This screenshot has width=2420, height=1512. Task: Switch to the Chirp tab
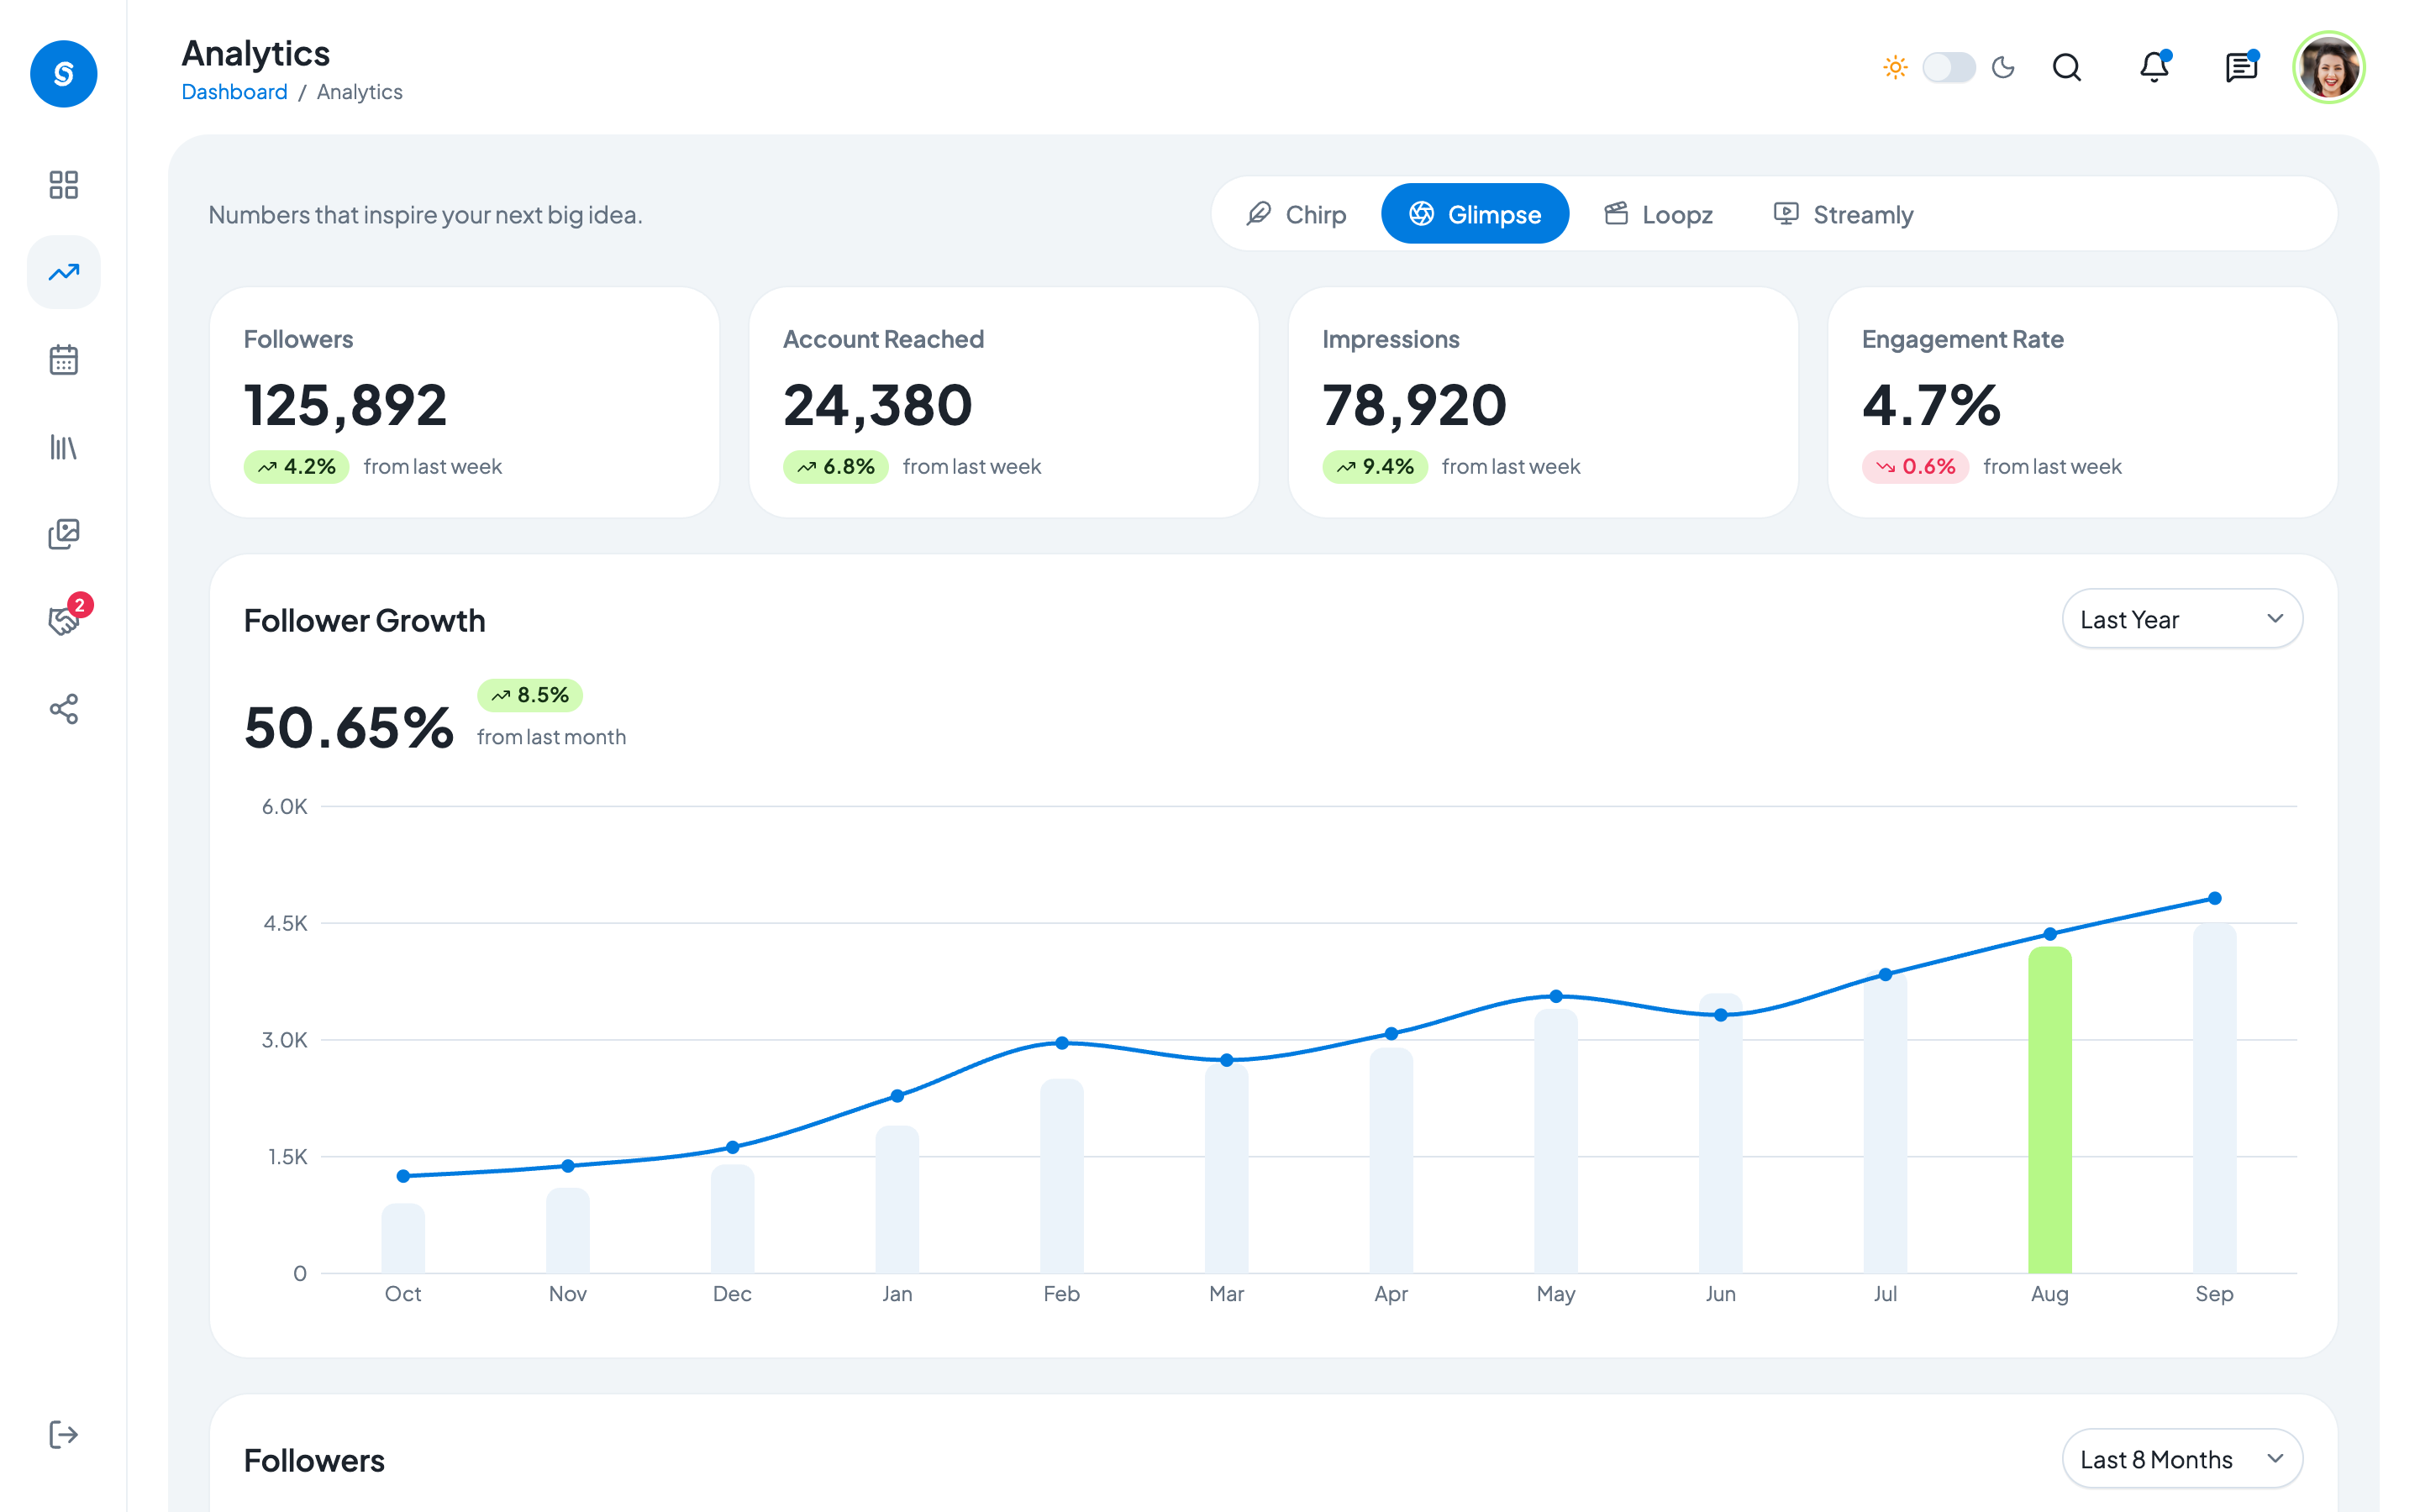point(1296,214)
